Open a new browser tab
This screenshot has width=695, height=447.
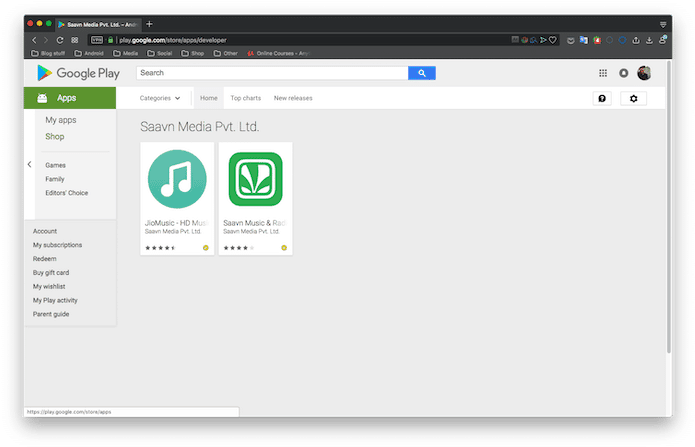click(x=149, y=24)
